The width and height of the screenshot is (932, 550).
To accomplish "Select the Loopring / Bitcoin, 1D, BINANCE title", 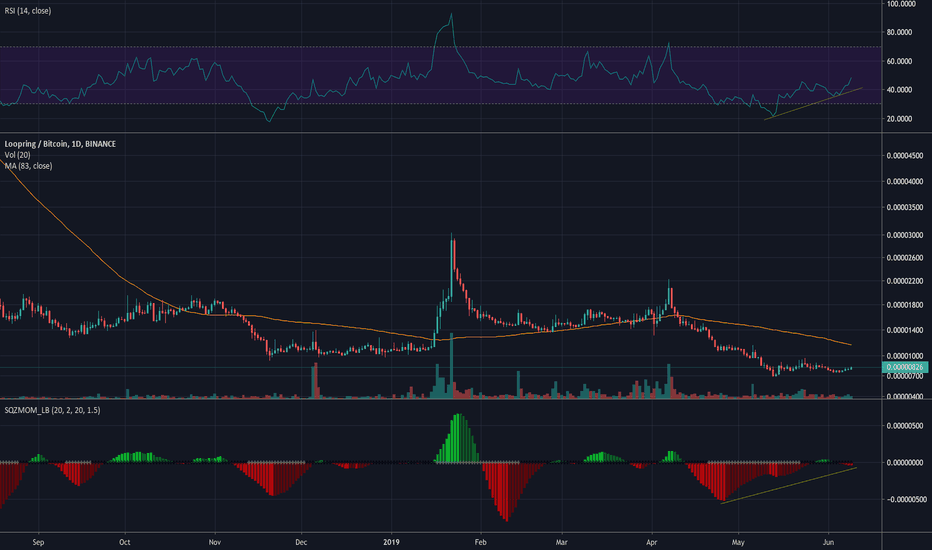I will [x=60, y=144].
